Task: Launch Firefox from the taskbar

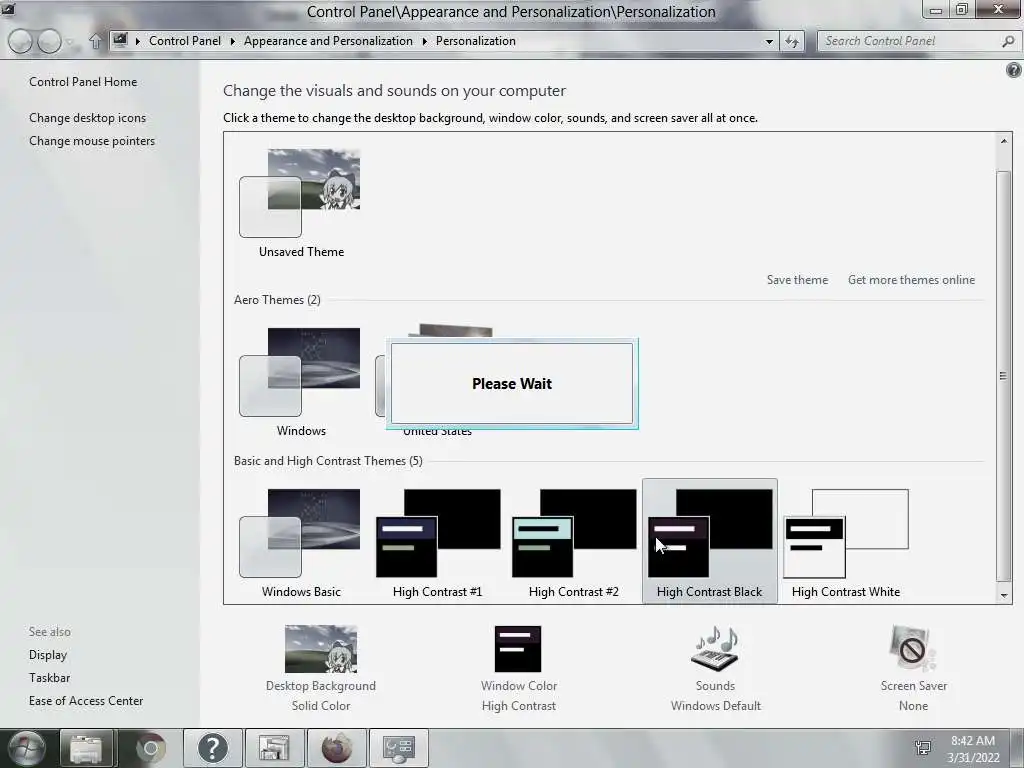Action: [336, 748]
